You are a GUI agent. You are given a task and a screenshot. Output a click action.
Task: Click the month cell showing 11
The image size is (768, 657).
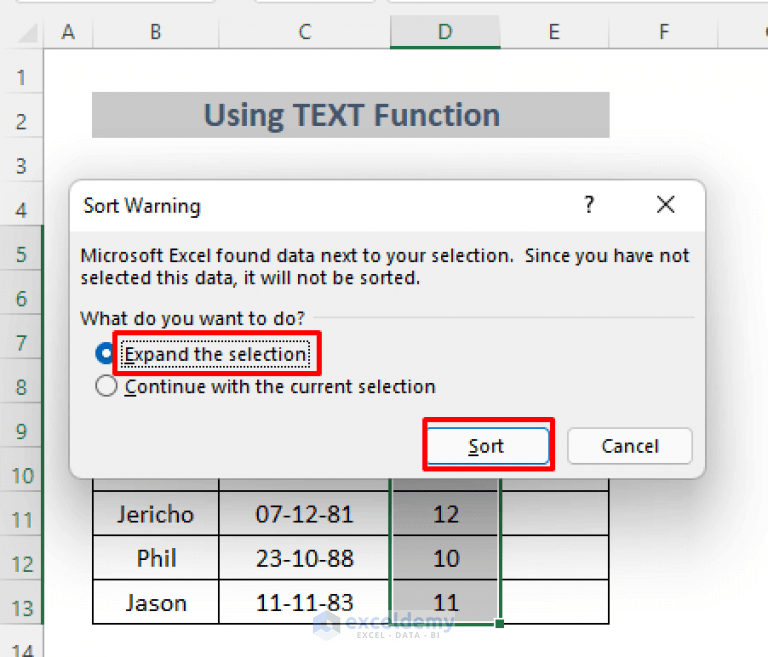445,602
